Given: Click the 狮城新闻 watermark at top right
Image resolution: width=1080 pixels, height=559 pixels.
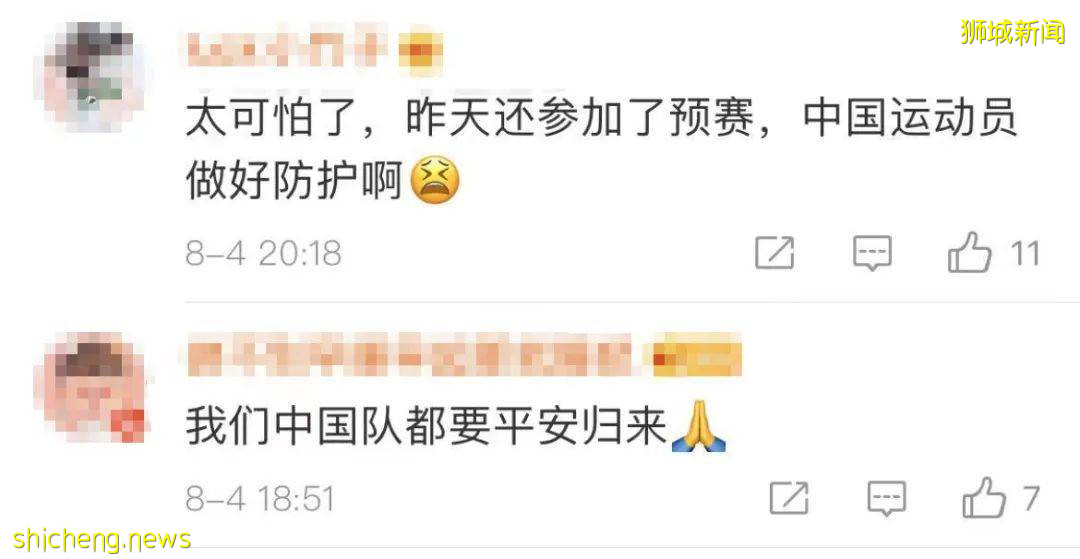Looking at the screenshot, I should pos(1013,32).
